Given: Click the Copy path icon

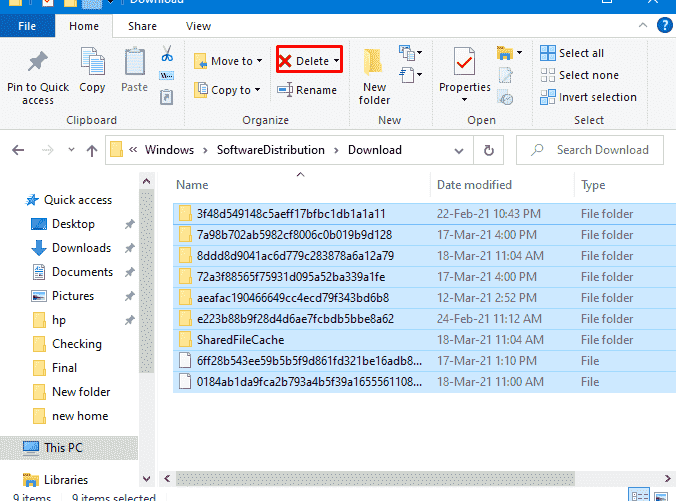Looking at the screenshot, I should click(x=167, y=76).
